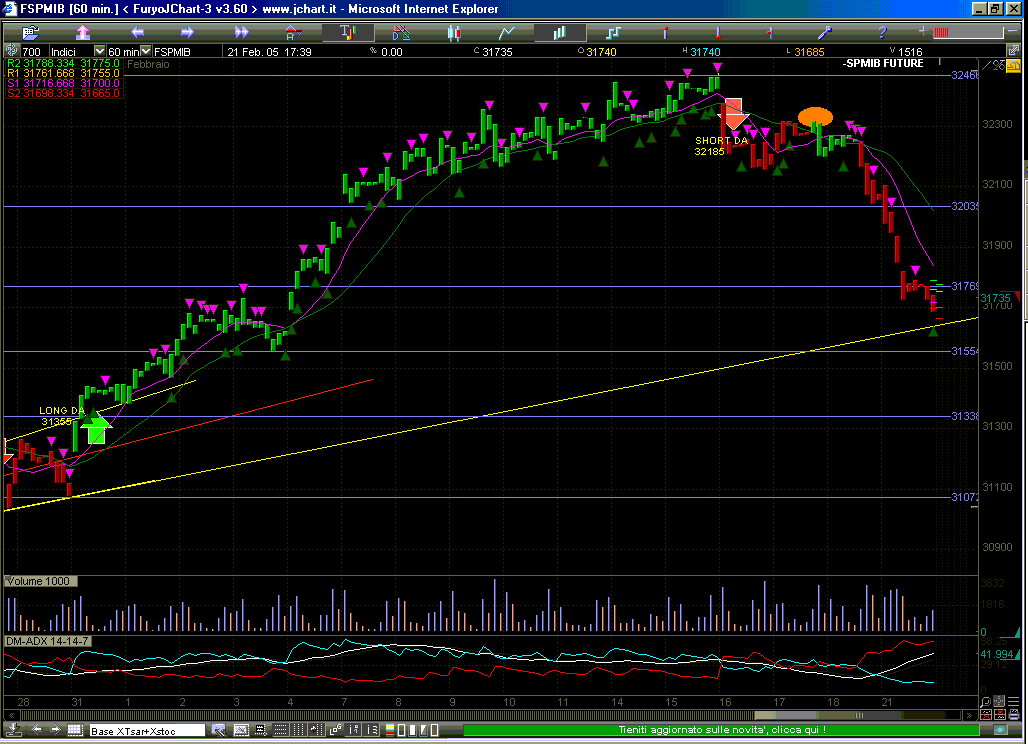Select the DM-ADX 14-14-7 indicator label
Image resolution: width=1028 pixels, height=744 pixels.
point(47,641)
